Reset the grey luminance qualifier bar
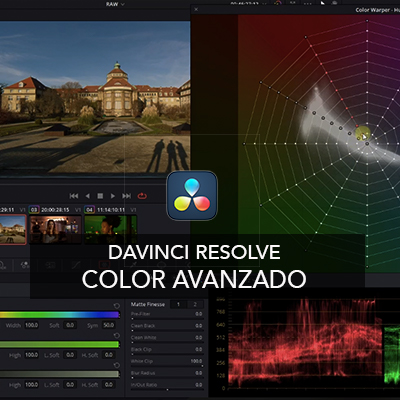This screenshot has width=400, height=400. [117, 365]
